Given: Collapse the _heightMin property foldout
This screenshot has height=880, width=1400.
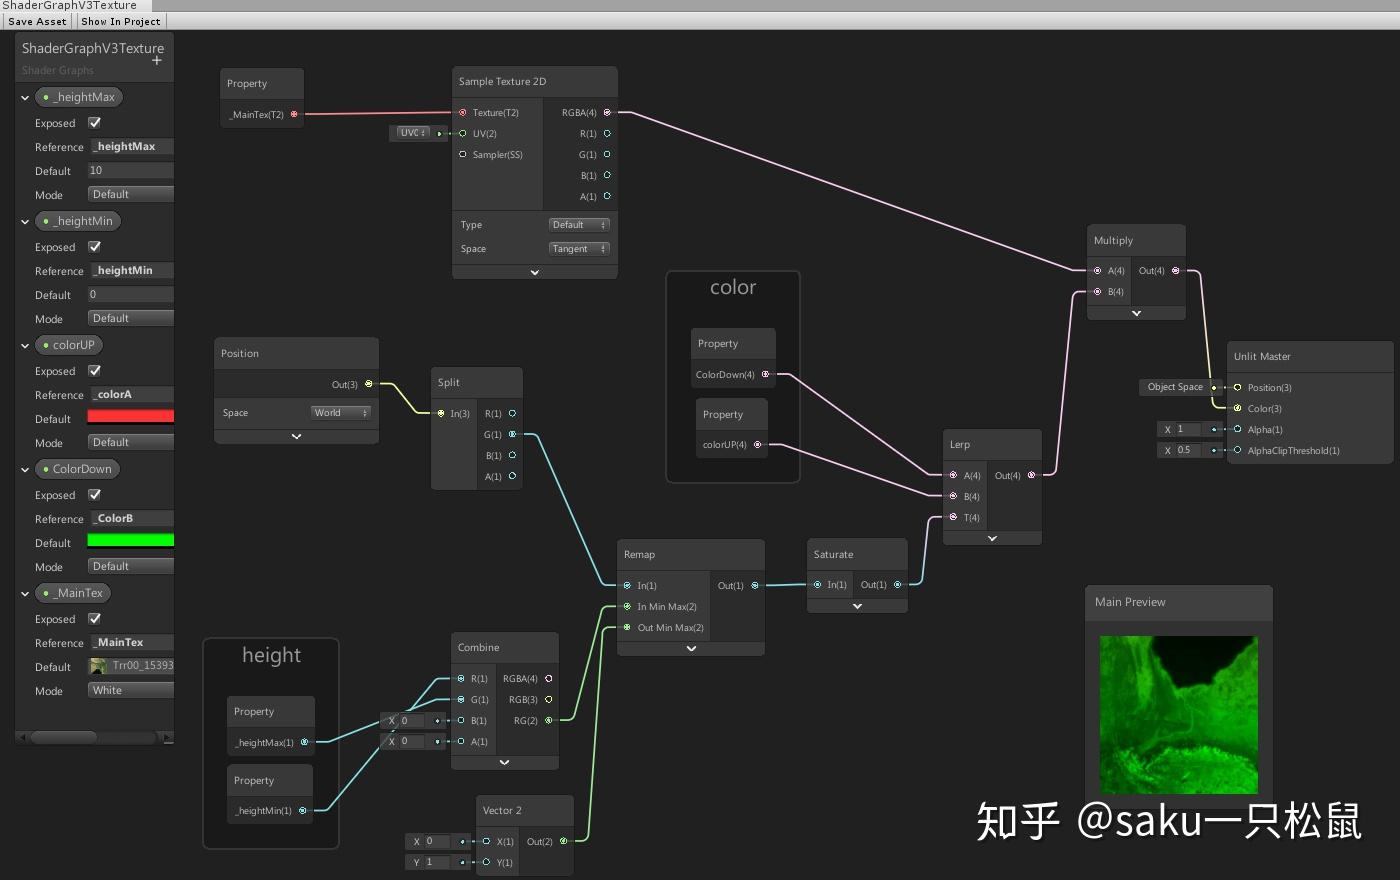Looking at the screenshot, I should click(25, 222).
